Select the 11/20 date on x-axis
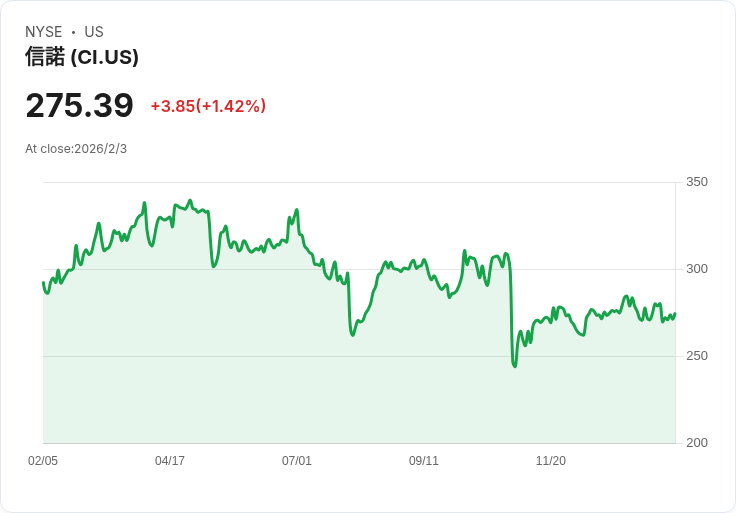The height and width of the screenshot is (513, 736). [551, 461]
